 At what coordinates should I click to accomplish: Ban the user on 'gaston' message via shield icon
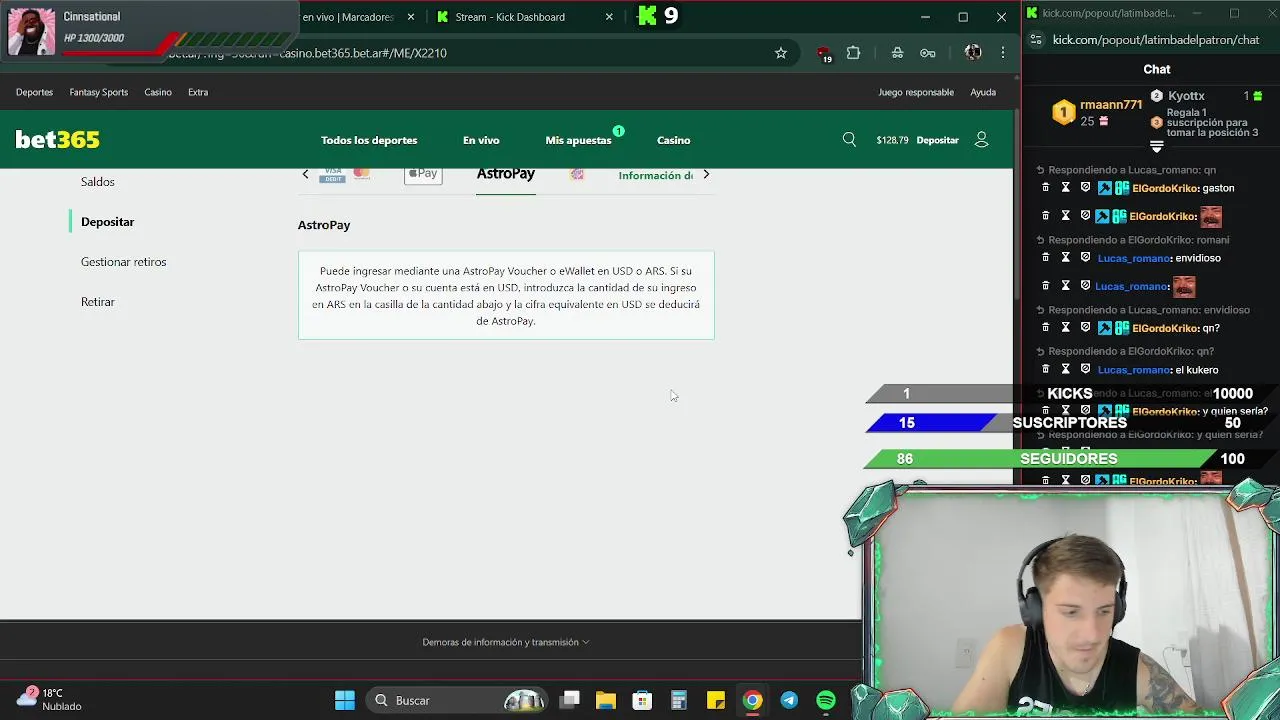1085,188
